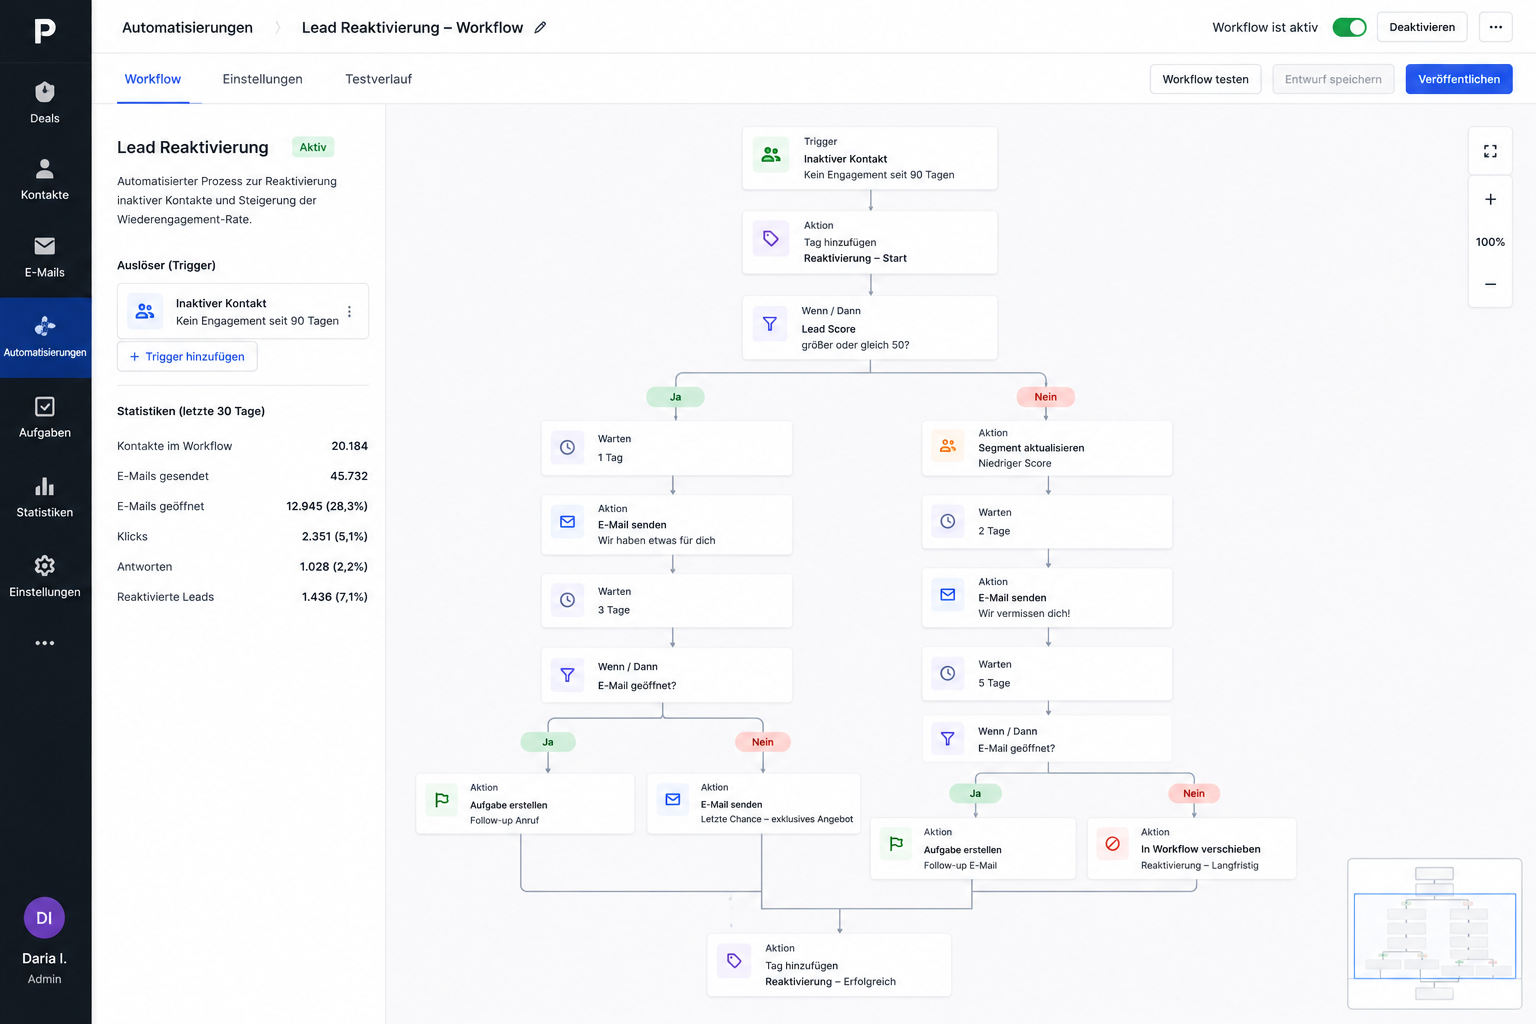Click Reaktivierte Leads value 1.436 (7,1%)
The height and width of the screenshot is (1024, 1536).
pyautogui.click(x=334, y=597)
